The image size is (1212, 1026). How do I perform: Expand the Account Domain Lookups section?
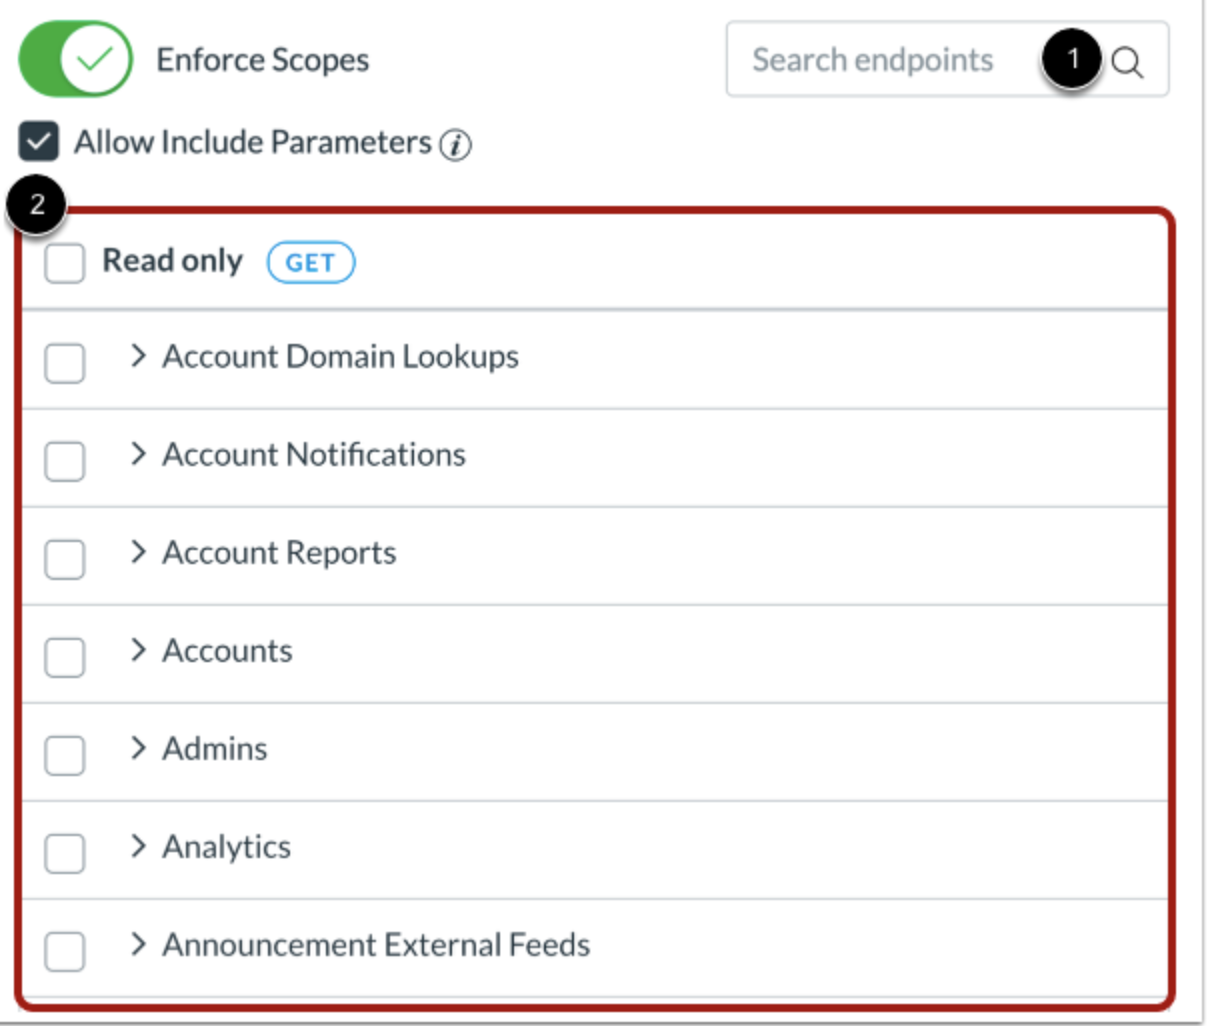137,356
